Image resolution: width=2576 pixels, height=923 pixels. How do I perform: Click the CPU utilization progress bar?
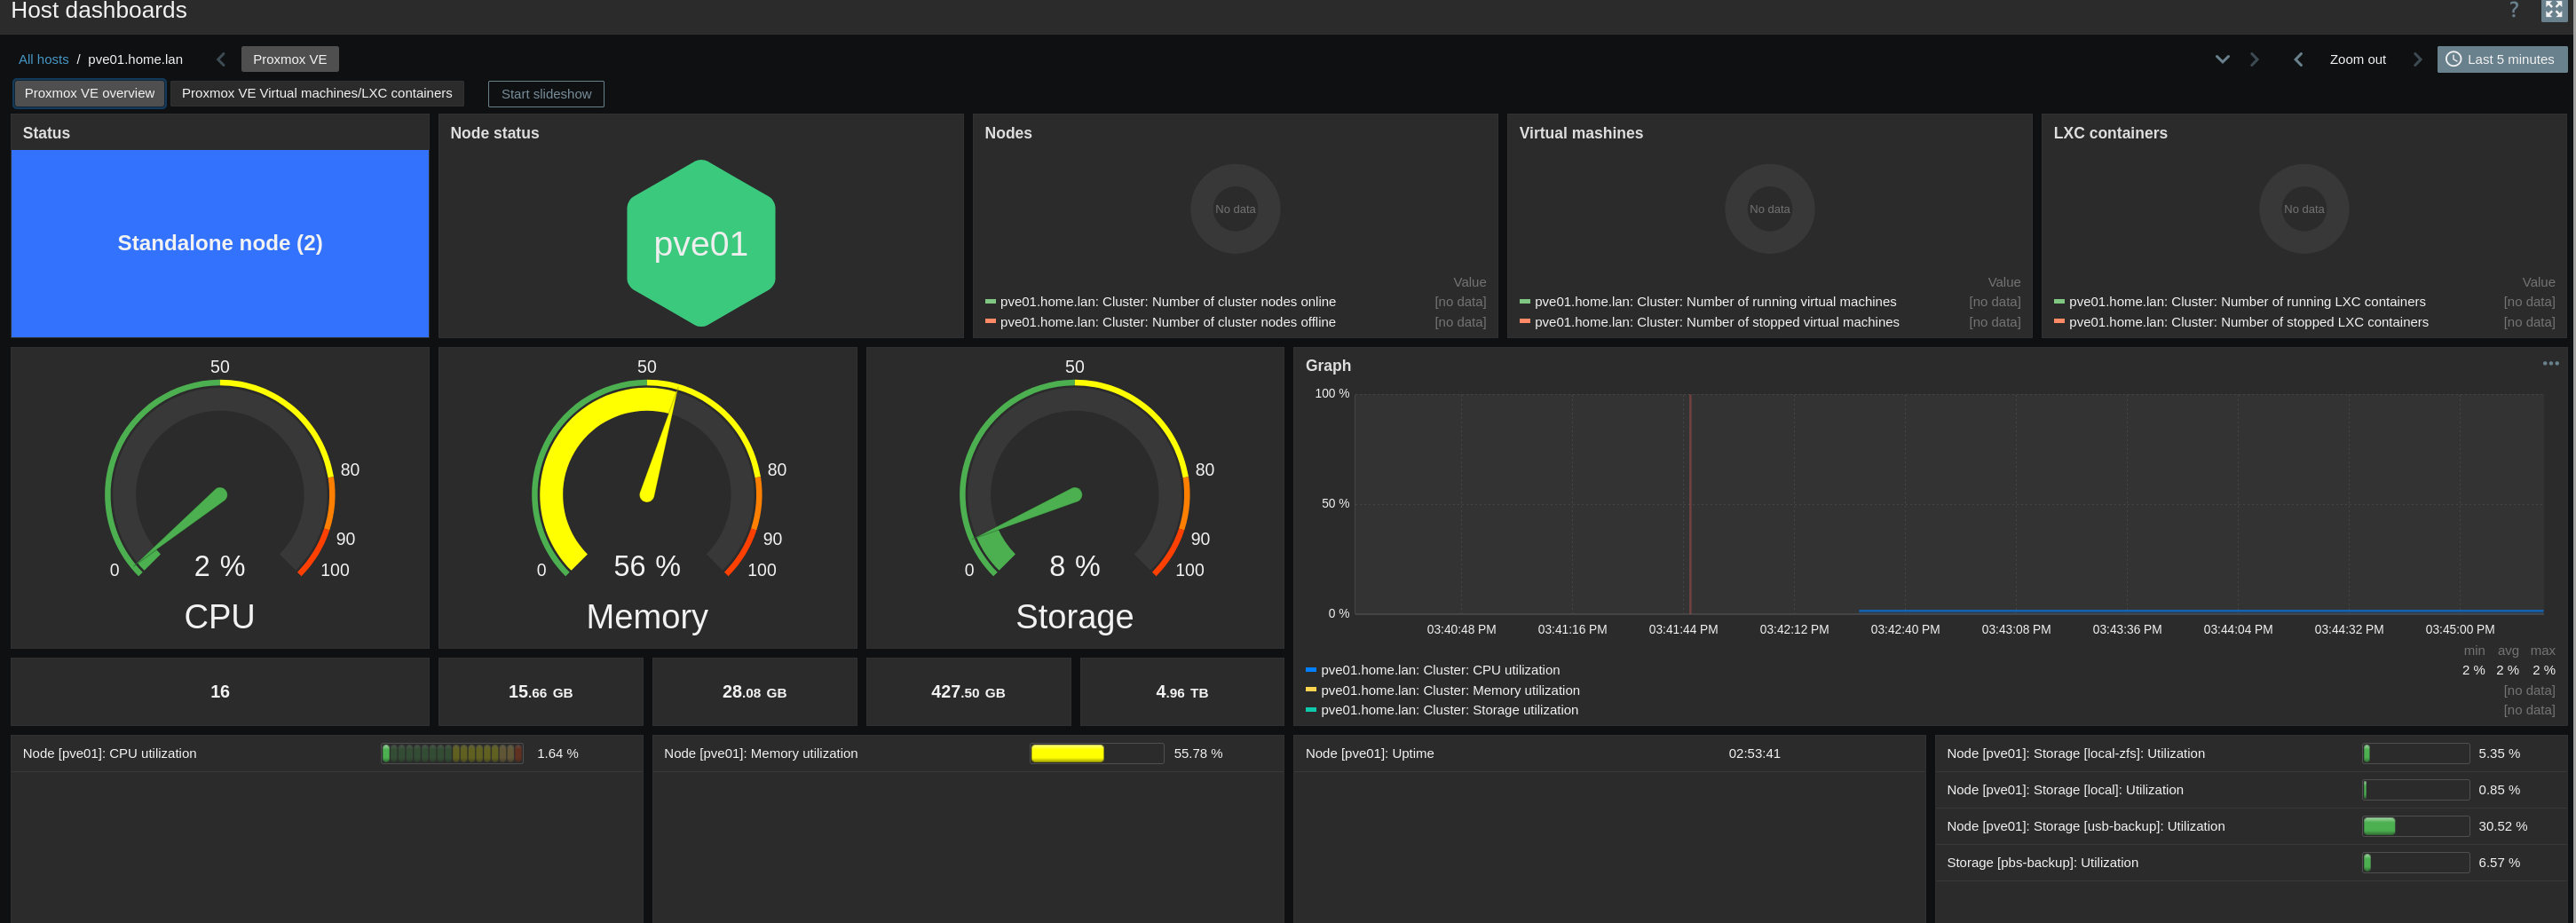point(452,753)
